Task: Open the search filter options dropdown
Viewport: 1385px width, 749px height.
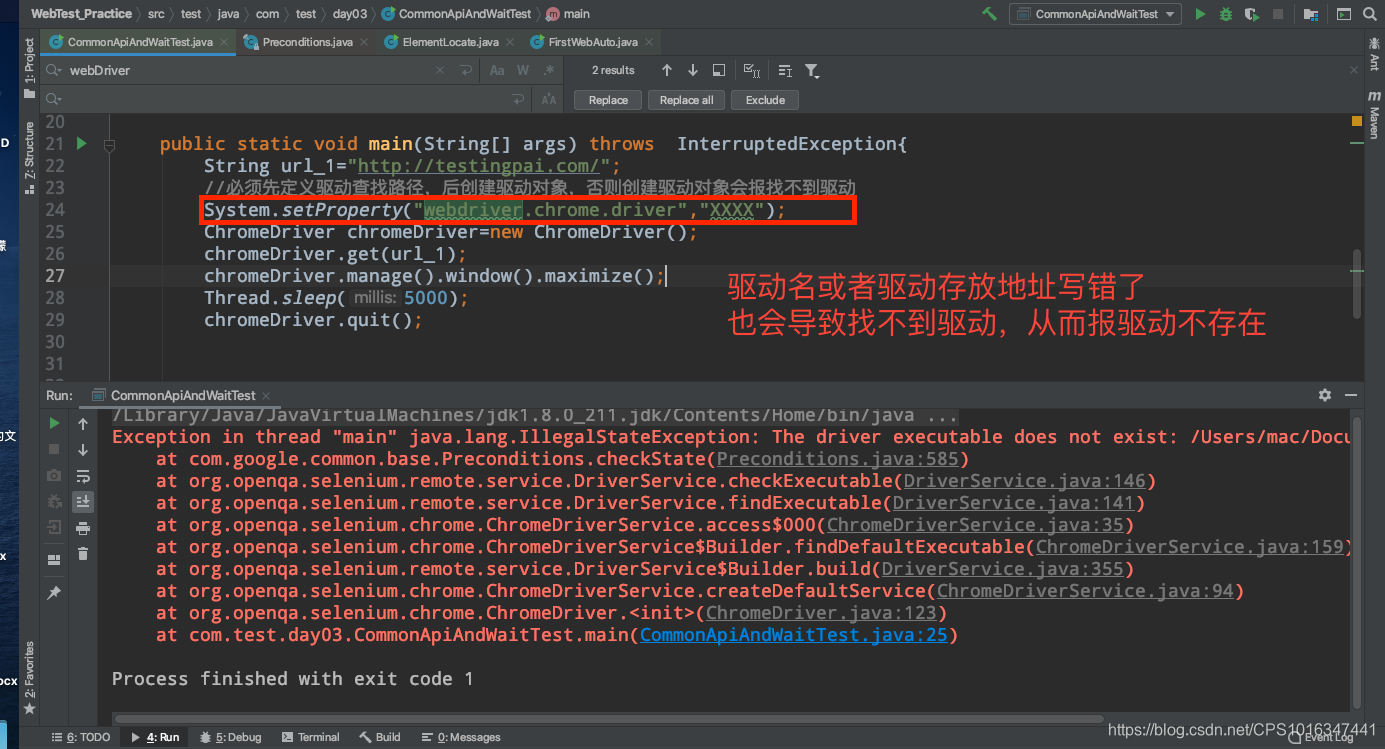Action: [811, 70]
